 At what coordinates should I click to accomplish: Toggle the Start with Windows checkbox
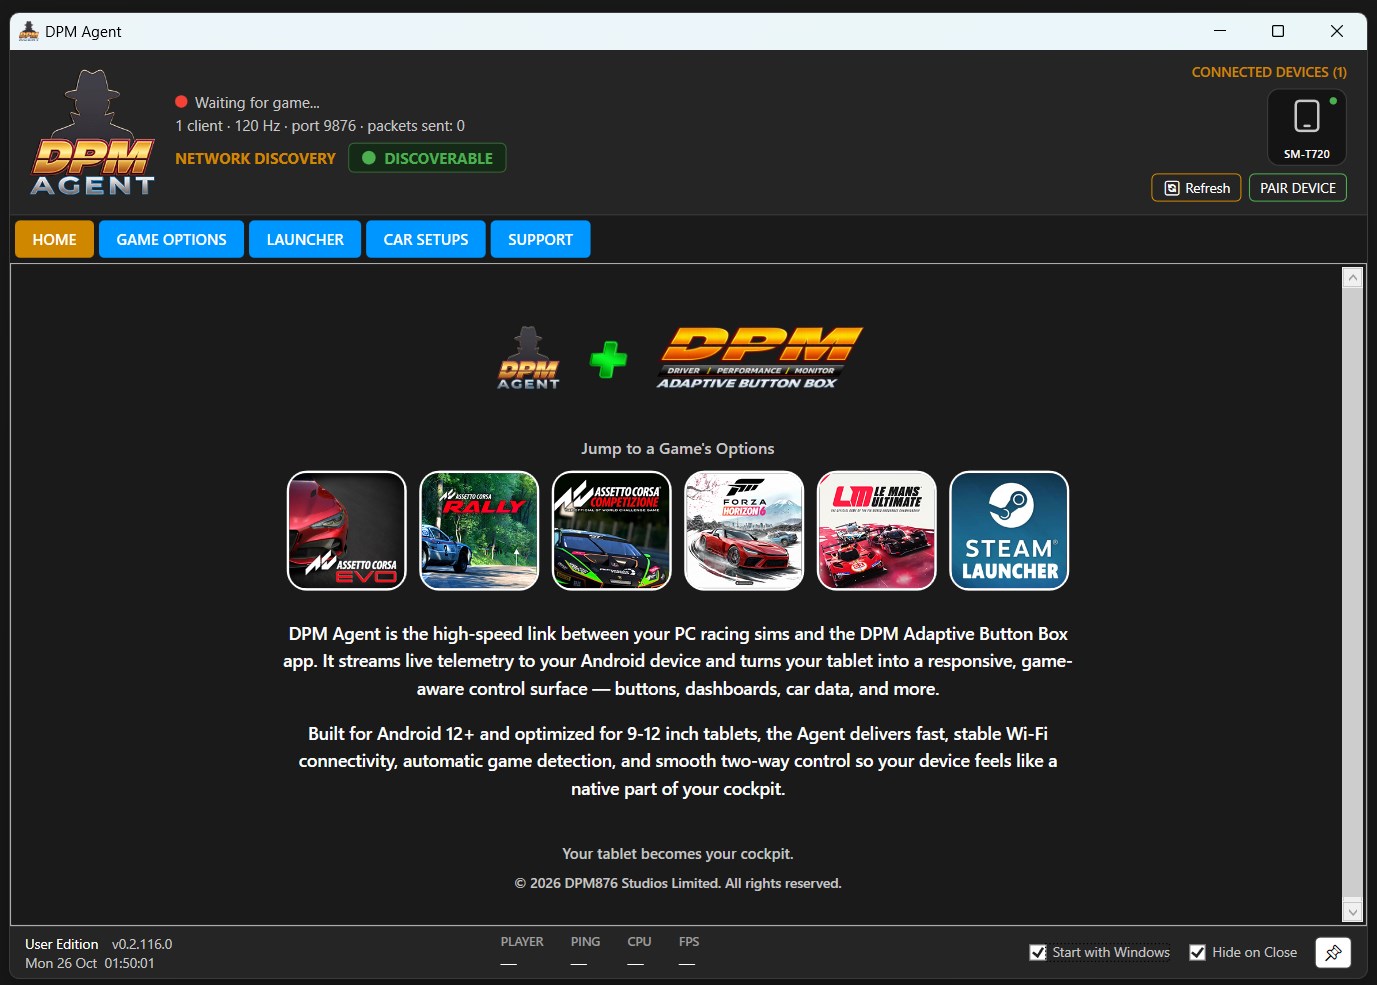1038,952
